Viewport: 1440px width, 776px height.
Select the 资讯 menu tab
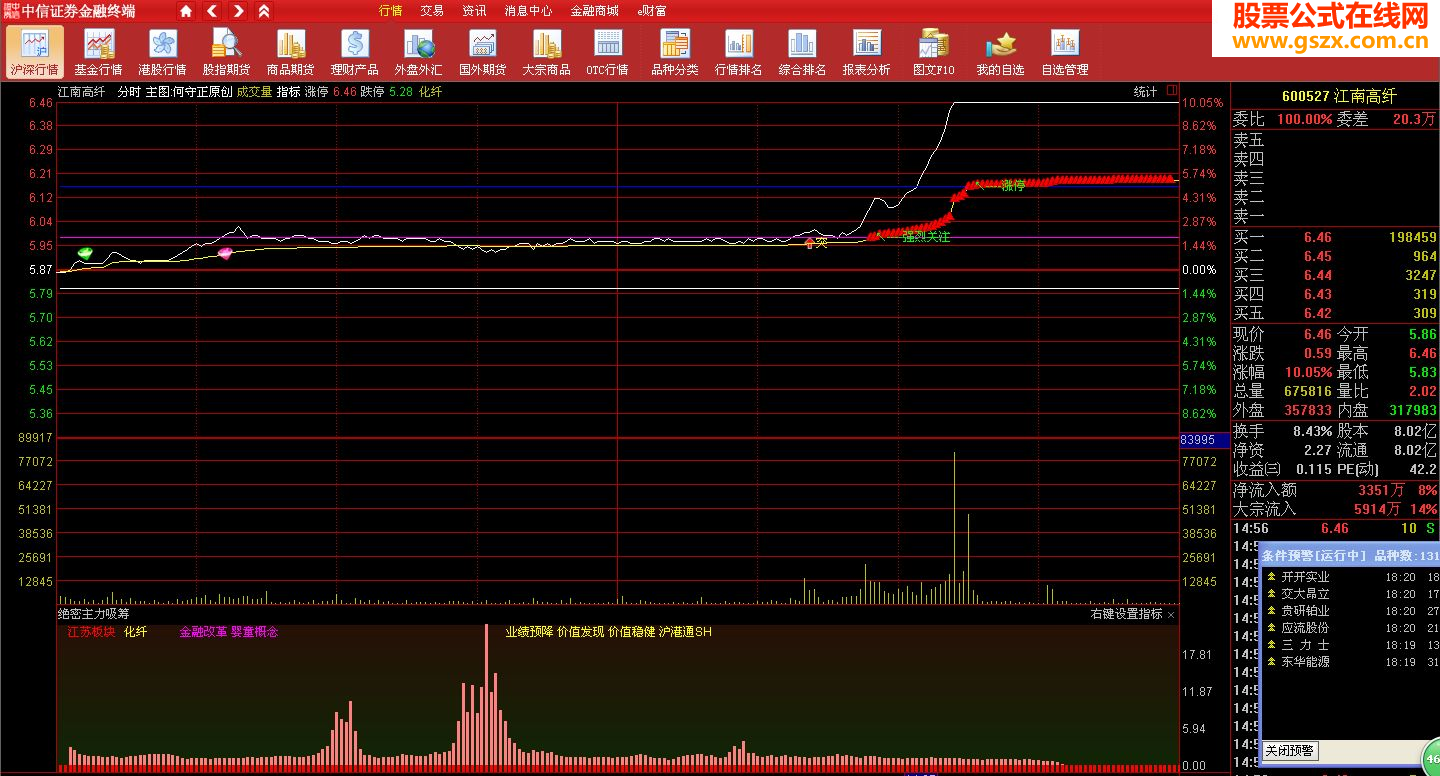[x=475, y=11]
